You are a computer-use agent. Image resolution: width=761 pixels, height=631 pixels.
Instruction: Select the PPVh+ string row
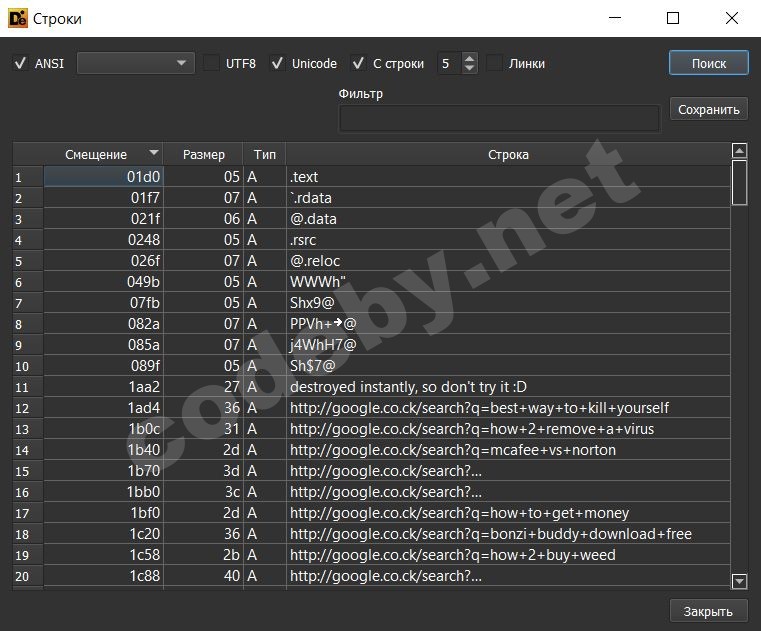pyautogui.click(x=508, y=324)
